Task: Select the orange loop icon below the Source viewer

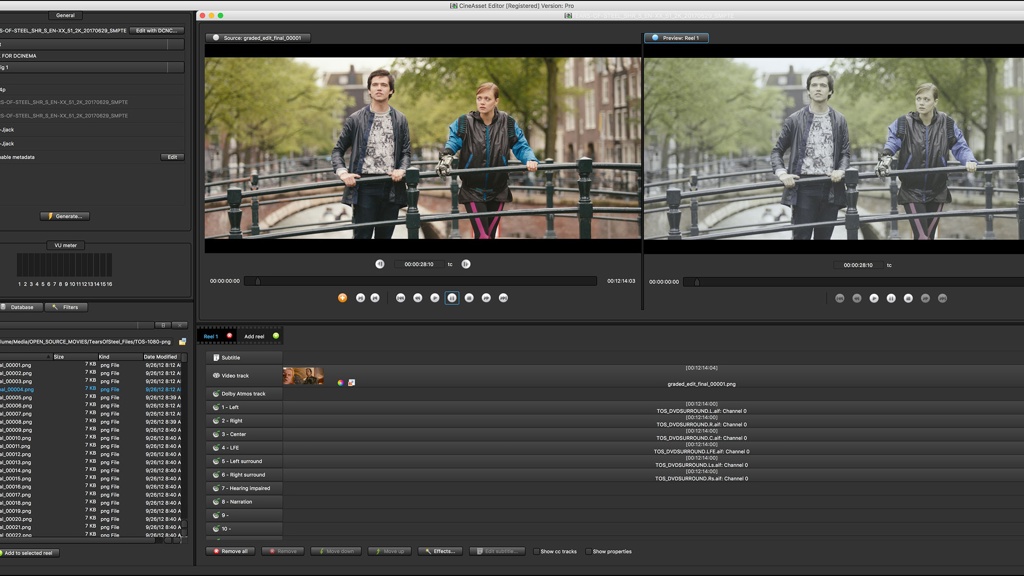Action: pos(341,297)
